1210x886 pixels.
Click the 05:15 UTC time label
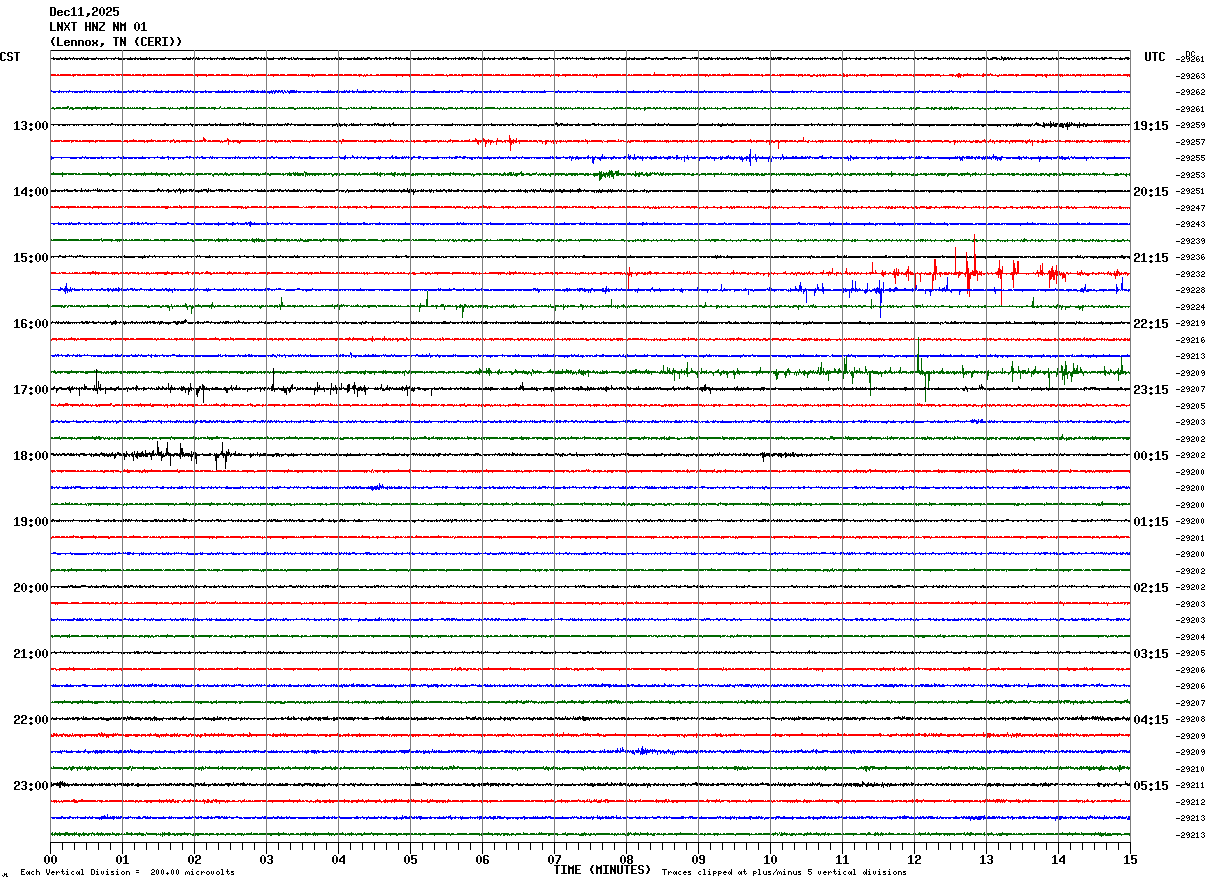coord(1150,786)
